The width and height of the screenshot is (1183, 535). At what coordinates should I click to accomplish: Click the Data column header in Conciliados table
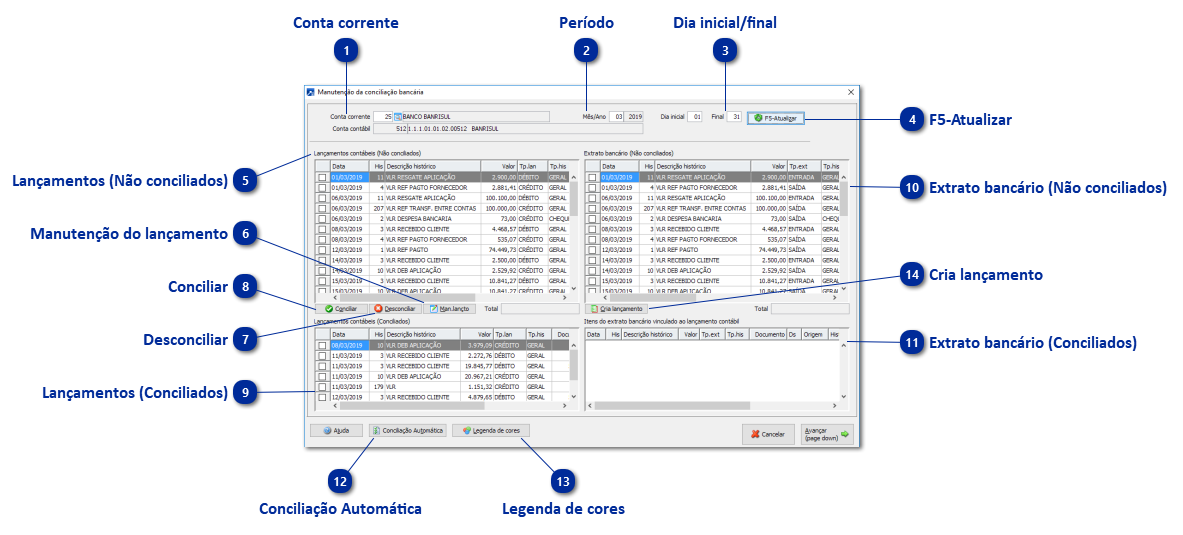351,334
